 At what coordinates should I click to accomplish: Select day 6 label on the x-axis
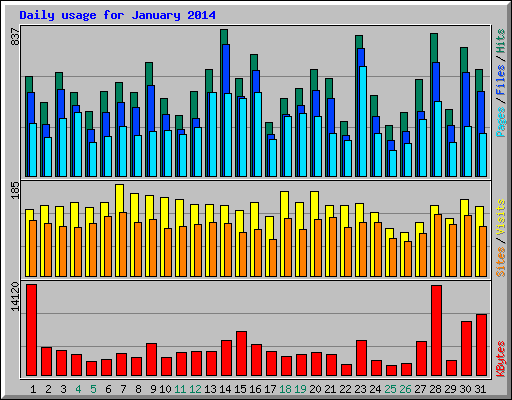pos(108,389)
